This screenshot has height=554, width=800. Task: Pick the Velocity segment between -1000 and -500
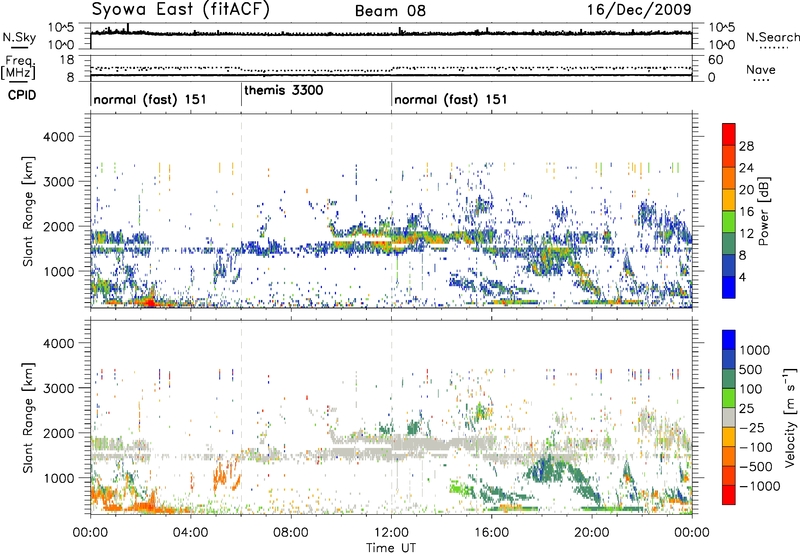[x=729, y=475]
